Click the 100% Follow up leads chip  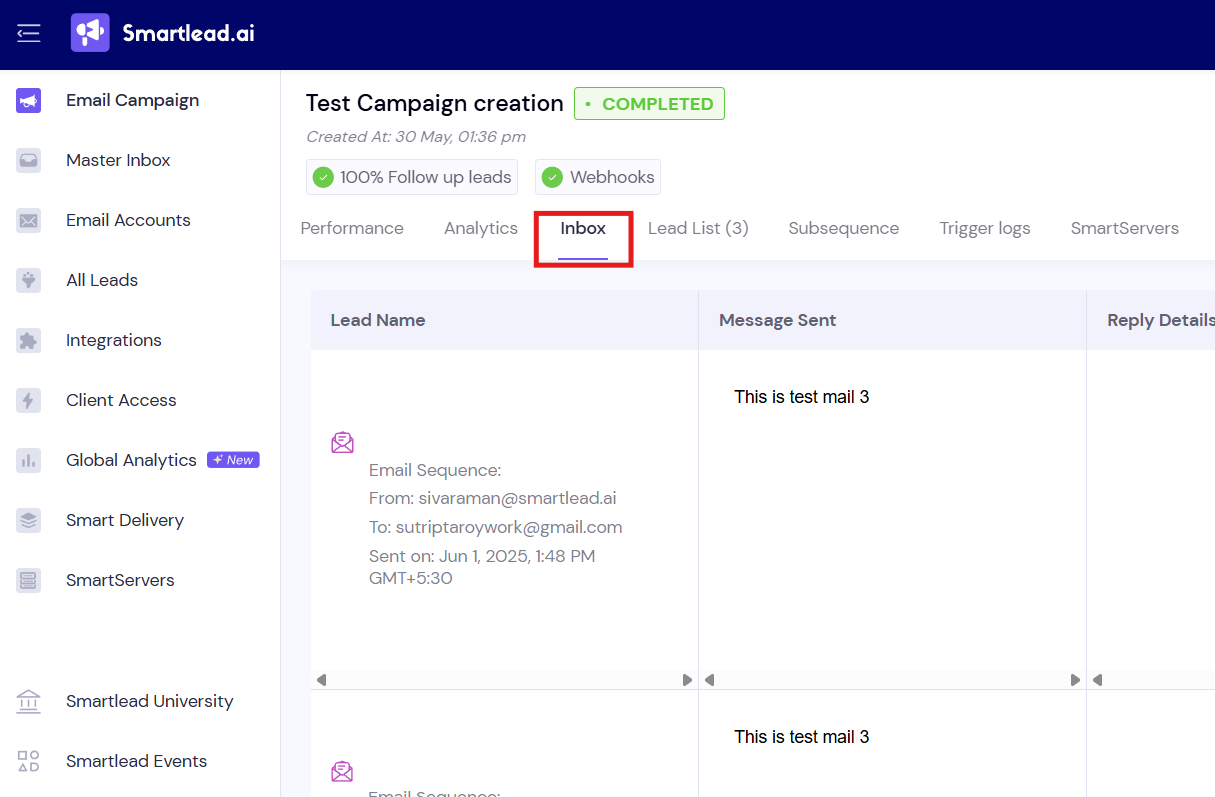click(x=412, y=177)
